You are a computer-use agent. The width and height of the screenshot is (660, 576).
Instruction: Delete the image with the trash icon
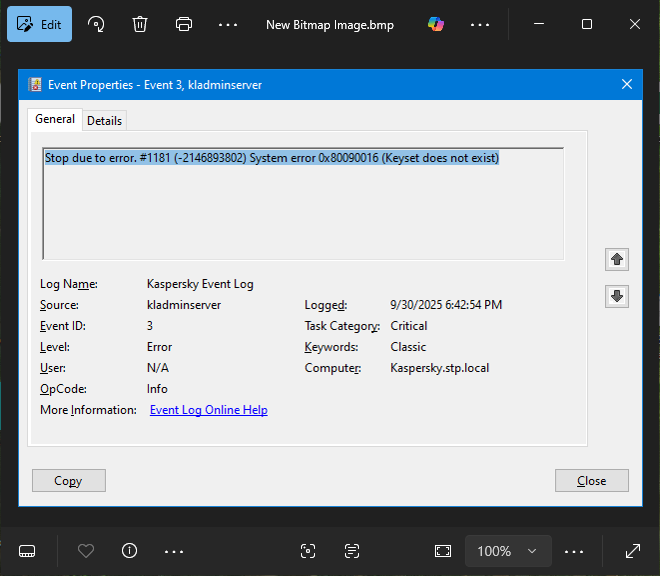(140, 24)
